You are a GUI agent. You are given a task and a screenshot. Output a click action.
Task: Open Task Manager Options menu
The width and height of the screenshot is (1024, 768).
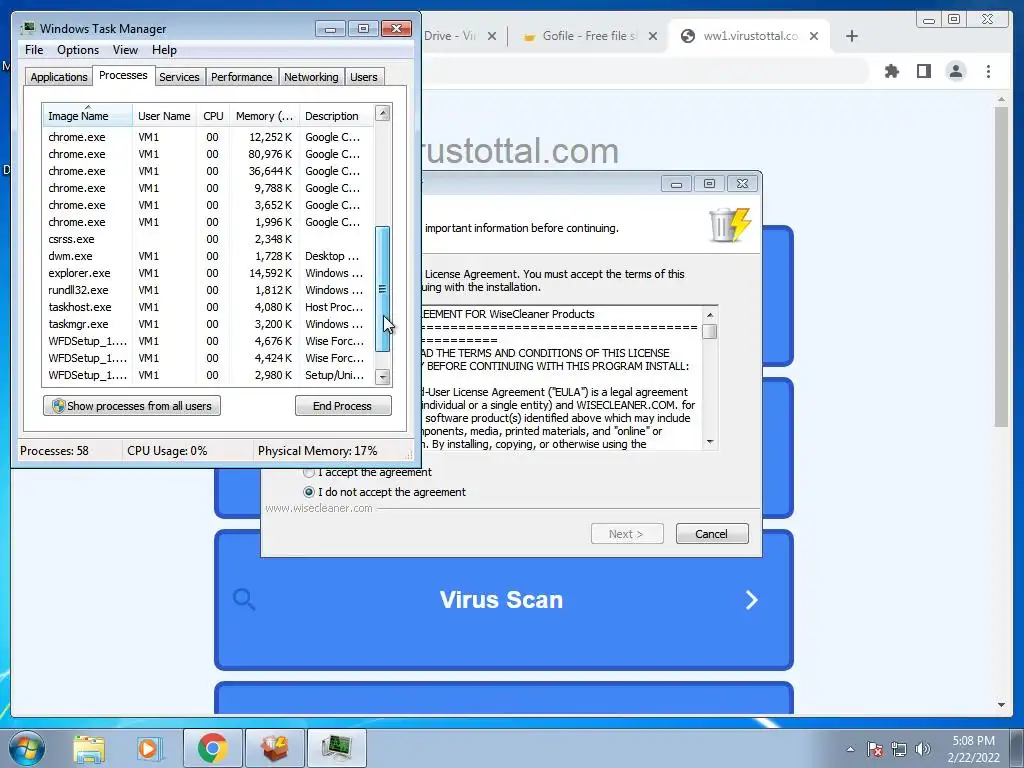tap(78, 50)
